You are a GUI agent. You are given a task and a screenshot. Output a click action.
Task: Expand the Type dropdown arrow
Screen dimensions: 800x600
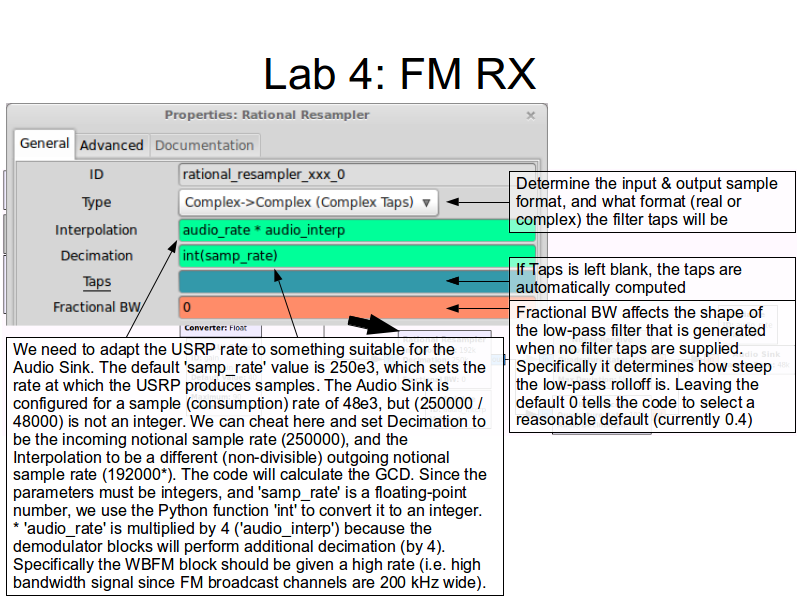(427, 202)
